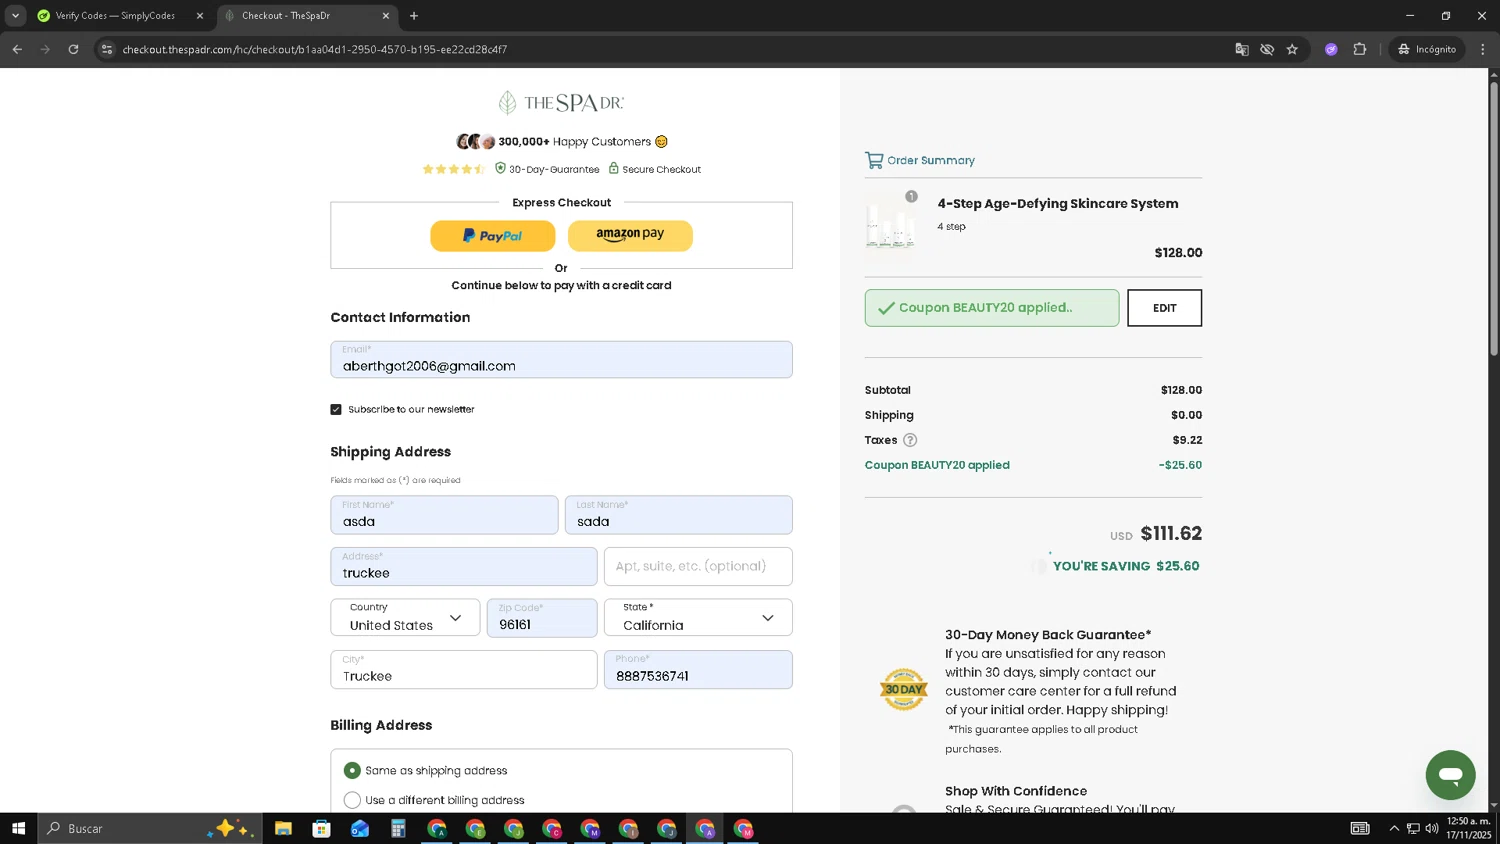Click the First Name field
The height and width of the screenshot is (844, 1500).
click(444, 515)
